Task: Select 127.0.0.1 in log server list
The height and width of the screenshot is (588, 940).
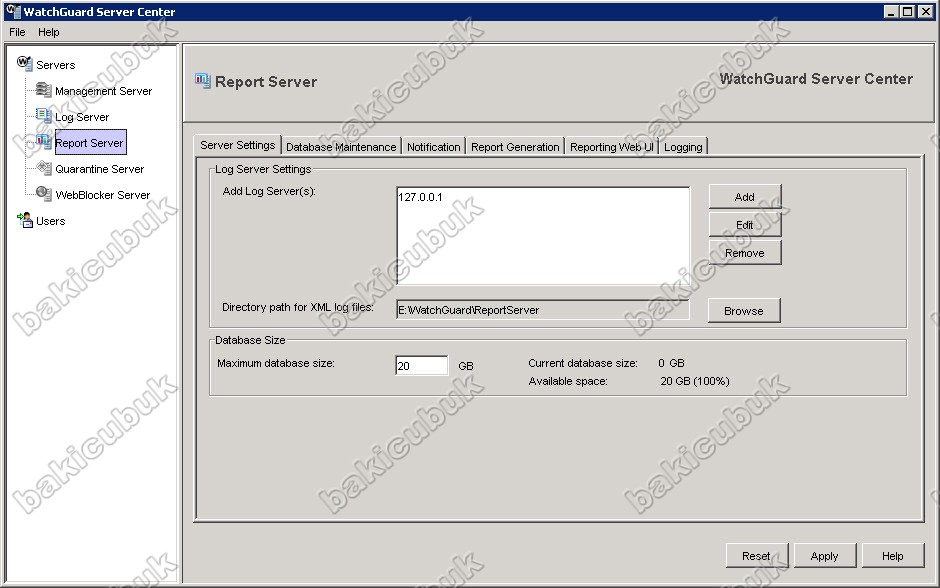Action: click(420, 197)
